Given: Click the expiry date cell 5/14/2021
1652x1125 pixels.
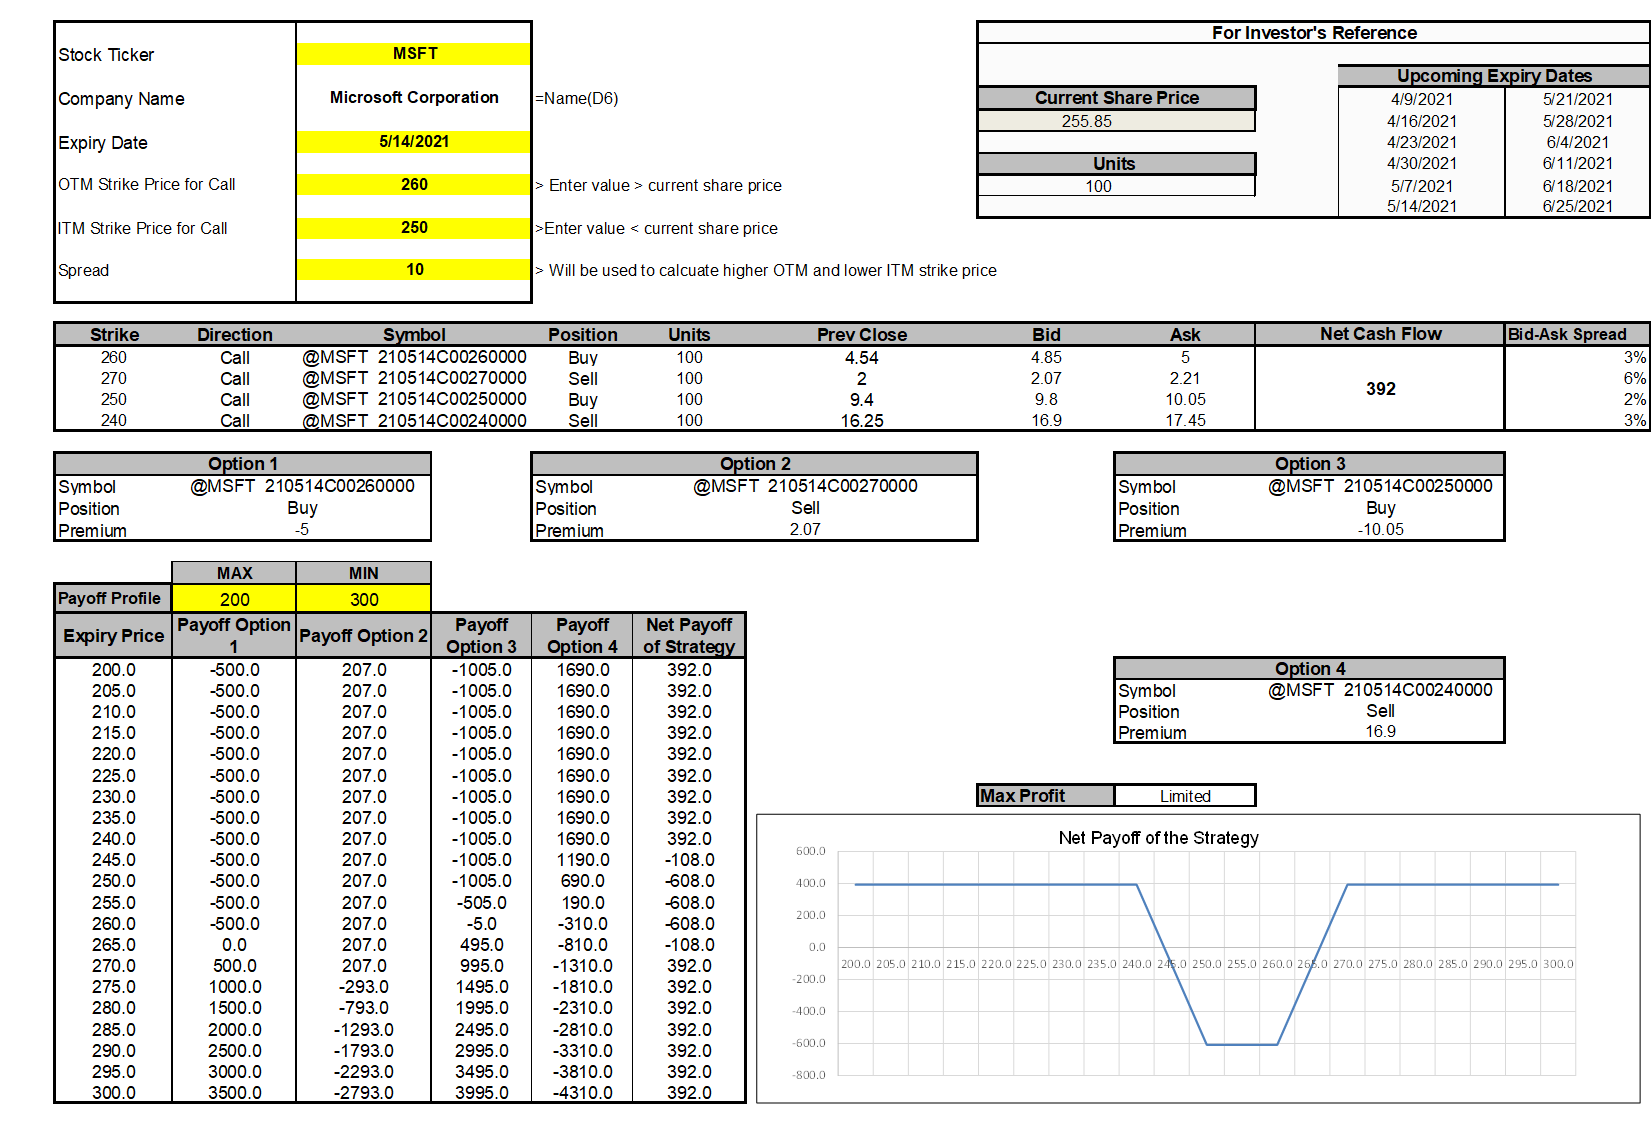Looking at the screenshot, I should tap(414, 142).
